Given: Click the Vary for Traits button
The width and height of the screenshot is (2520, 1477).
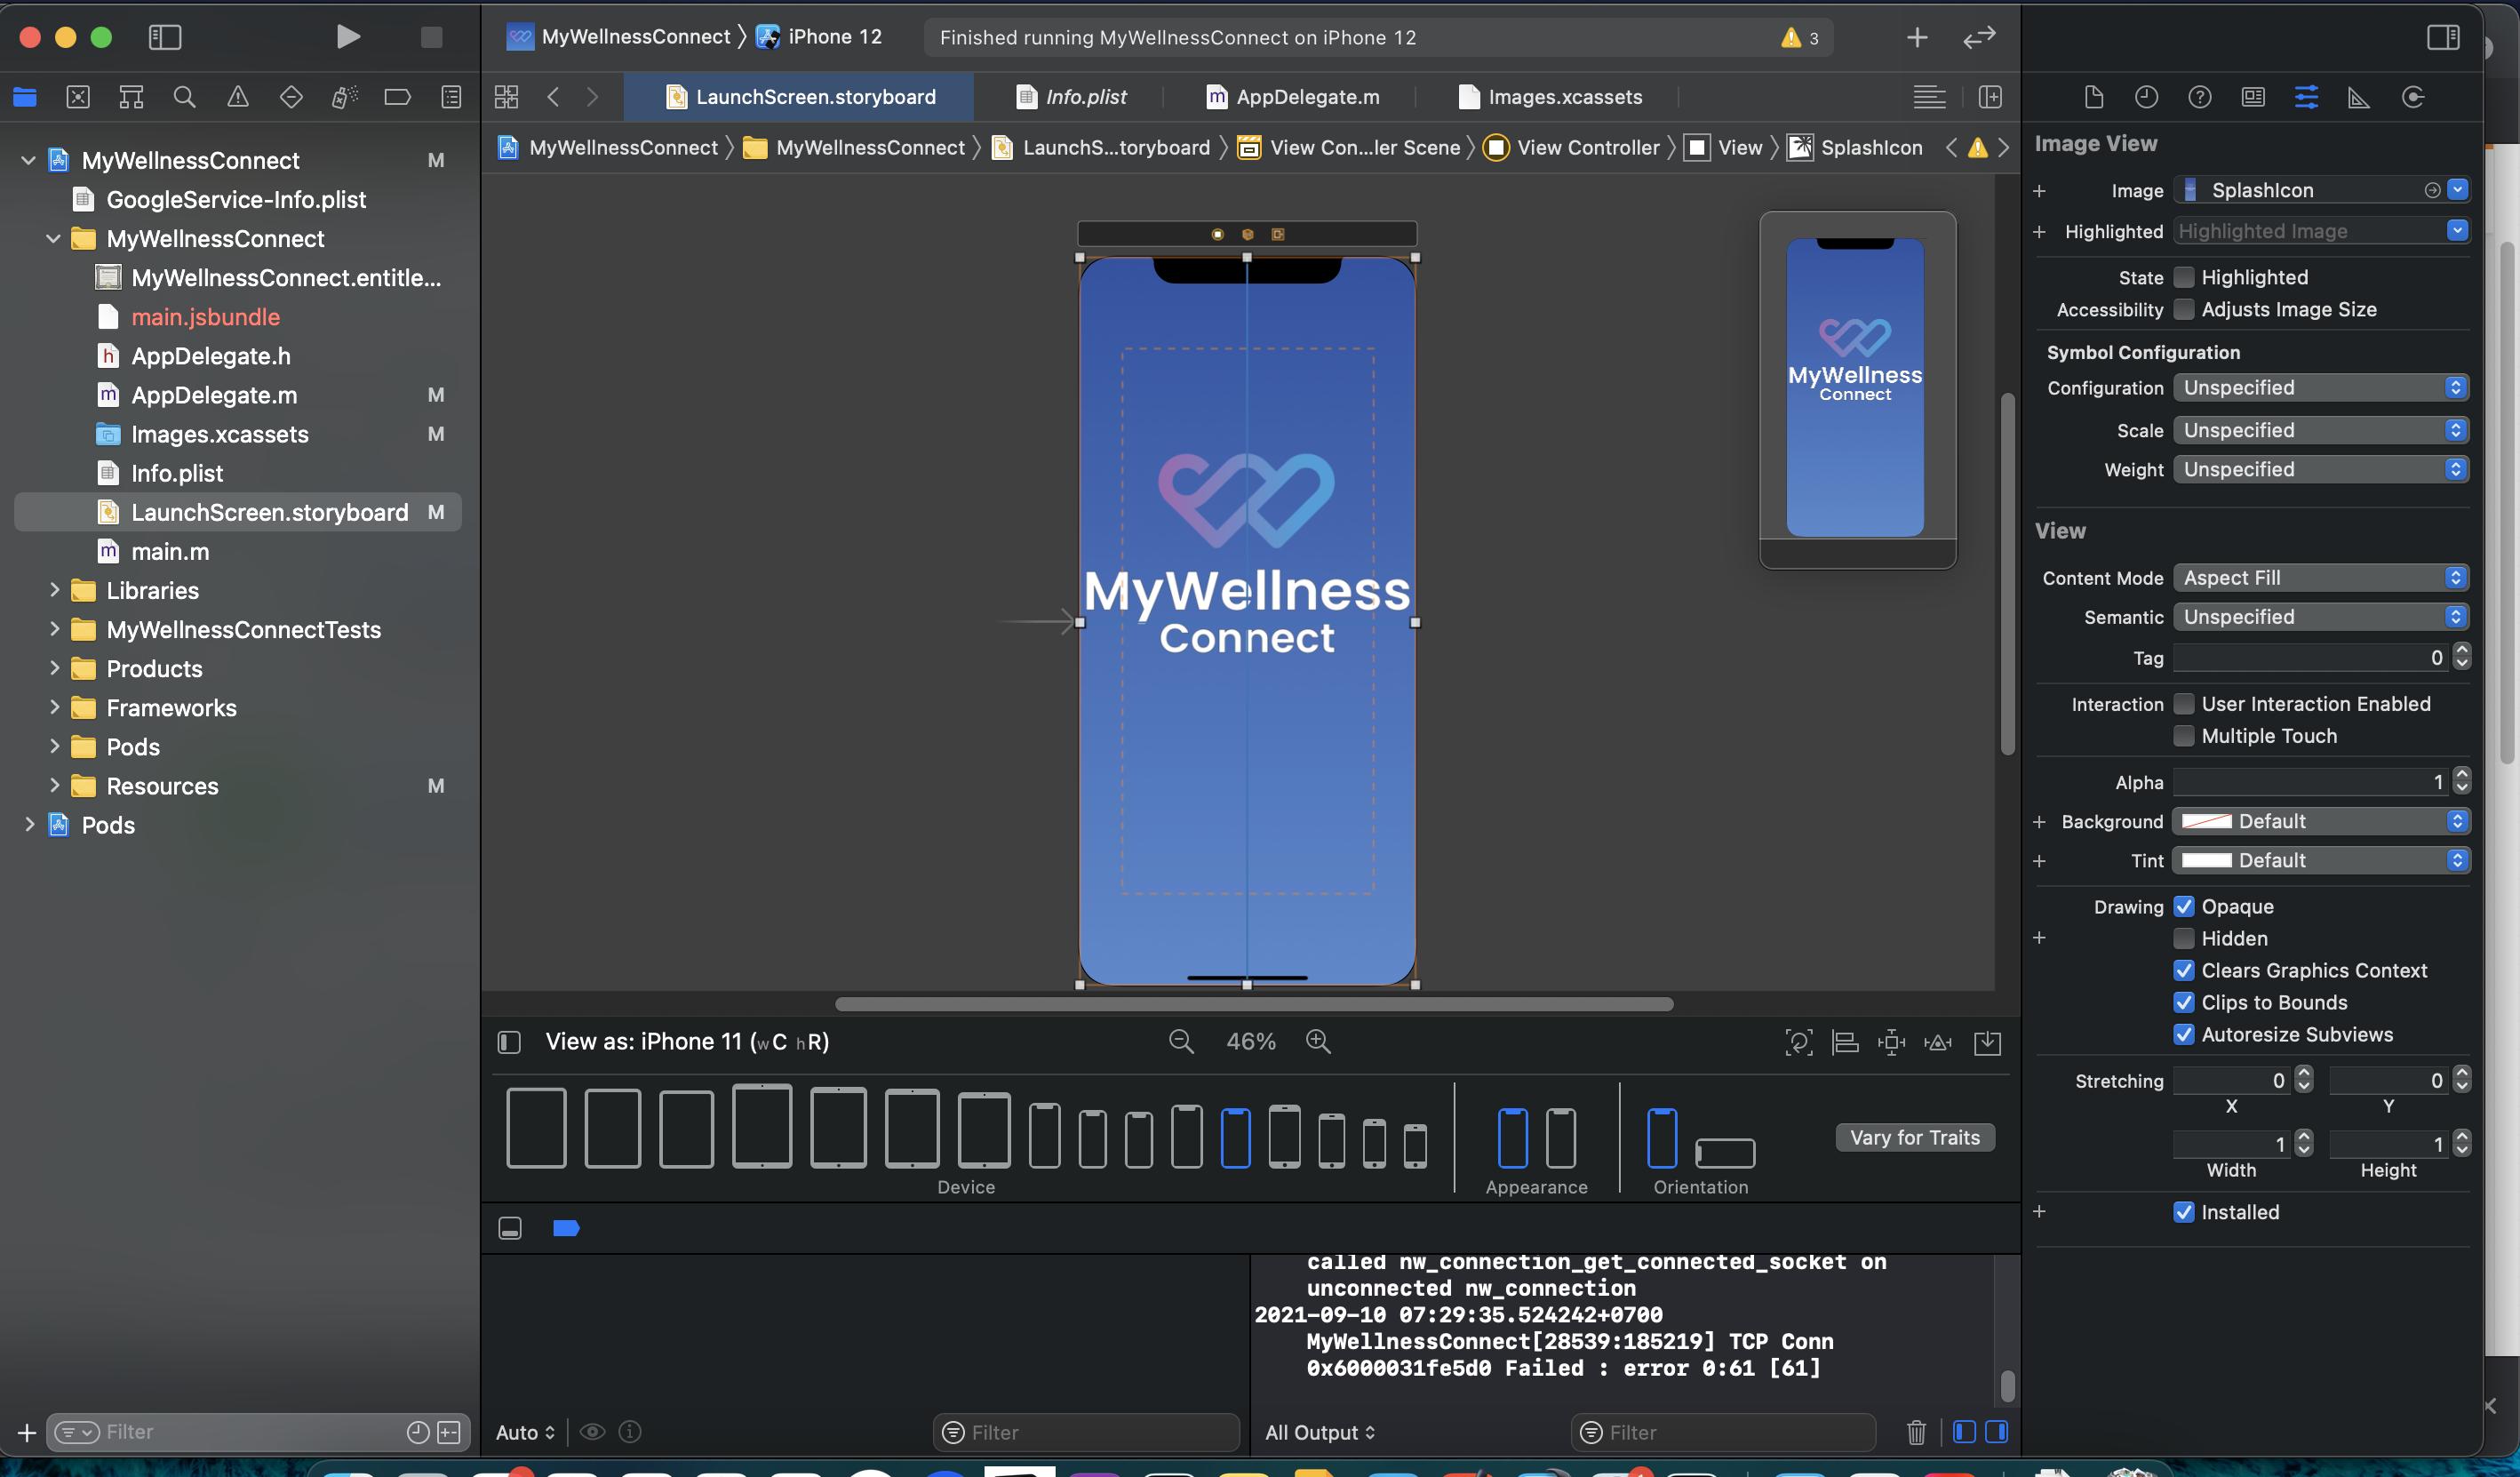Looking at the screenshot, I should click(1914, 1138).
